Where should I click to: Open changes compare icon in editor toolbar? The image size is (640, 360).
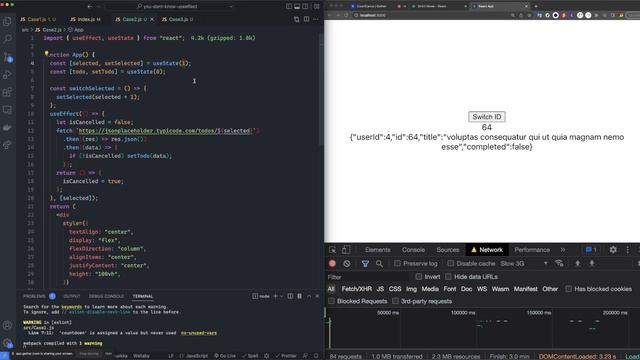[x=297, y=19]
